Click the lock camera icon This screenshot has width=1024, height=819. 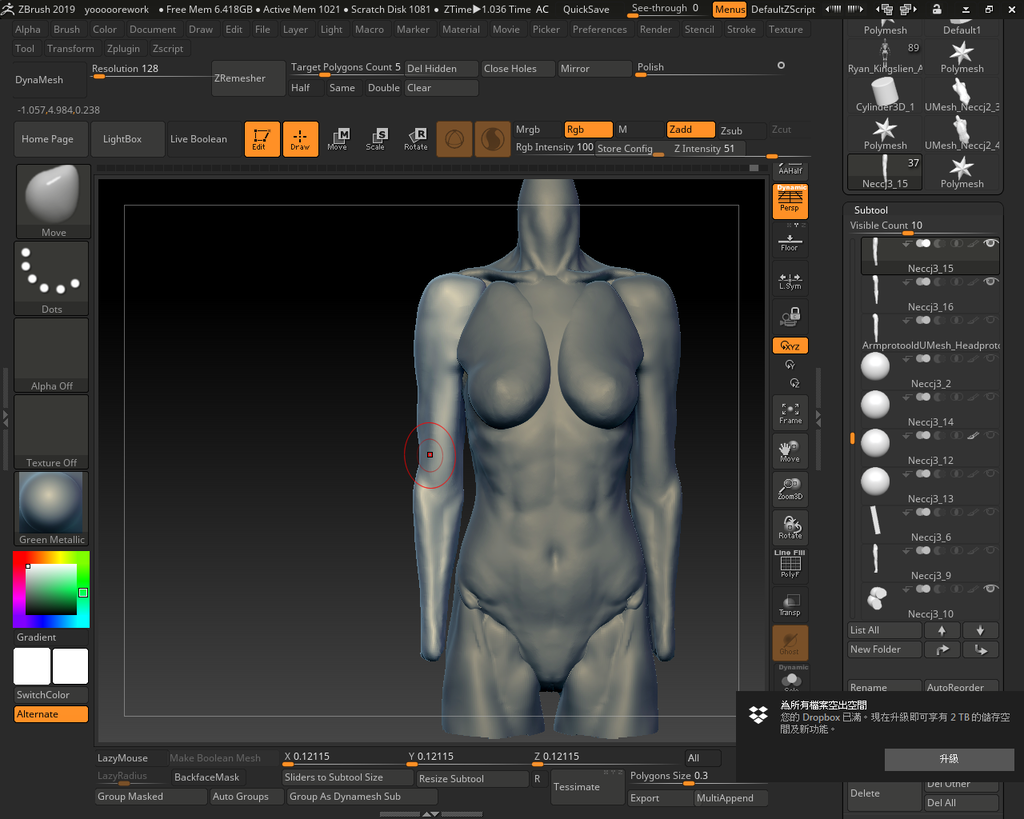(790, 317)
